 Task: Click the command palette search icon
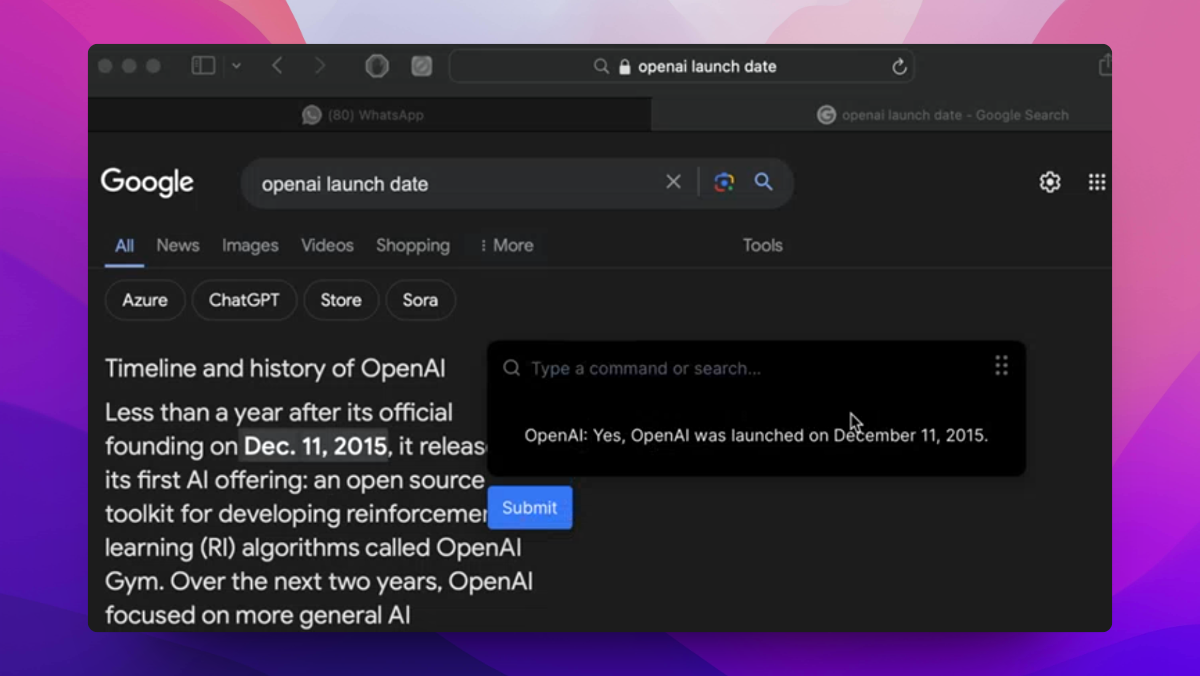click(511, 368)
